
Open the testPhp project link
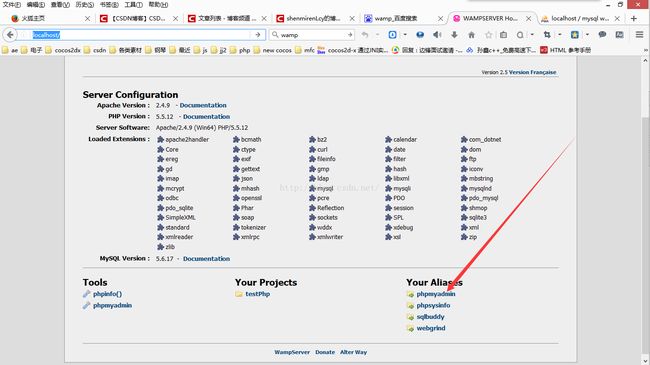tap(257, 294)
